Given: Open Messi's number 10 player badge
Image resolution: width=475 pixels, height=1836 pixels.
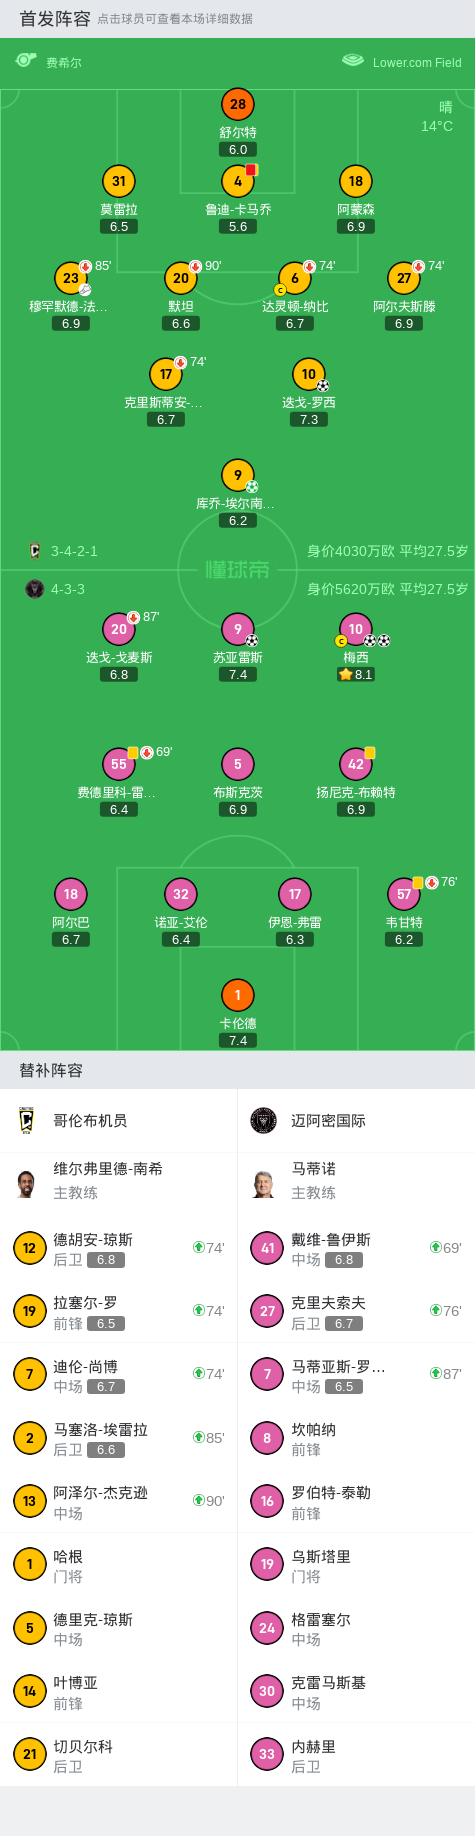Looking at the screenshot, I should [x=355, y=629].
